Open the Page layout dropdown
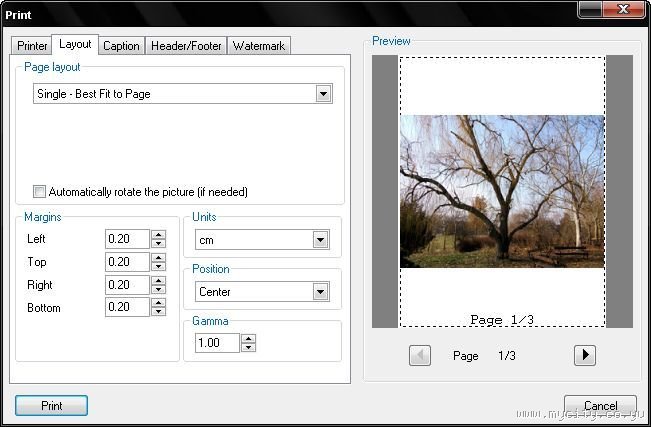 (x=323, y=94)
